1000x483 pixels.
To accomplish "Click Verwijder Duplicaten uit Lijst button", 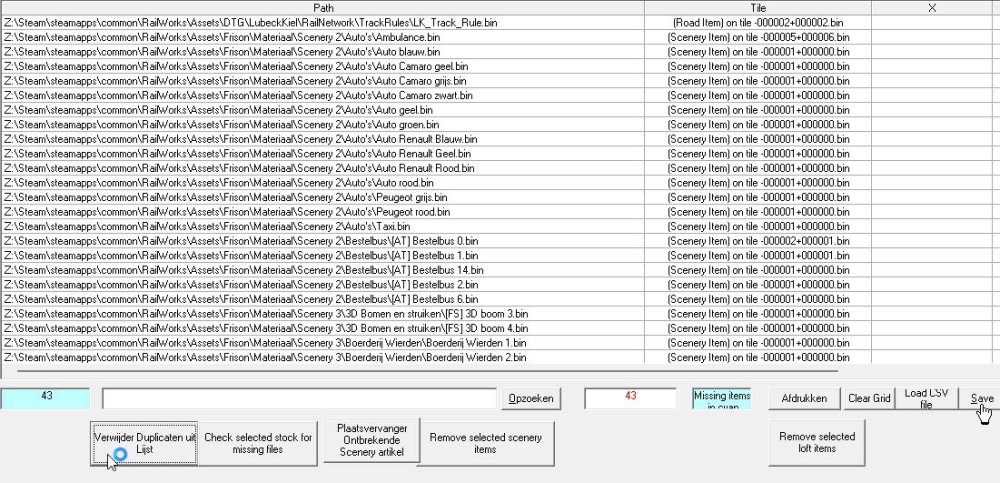I will (145, 443).
